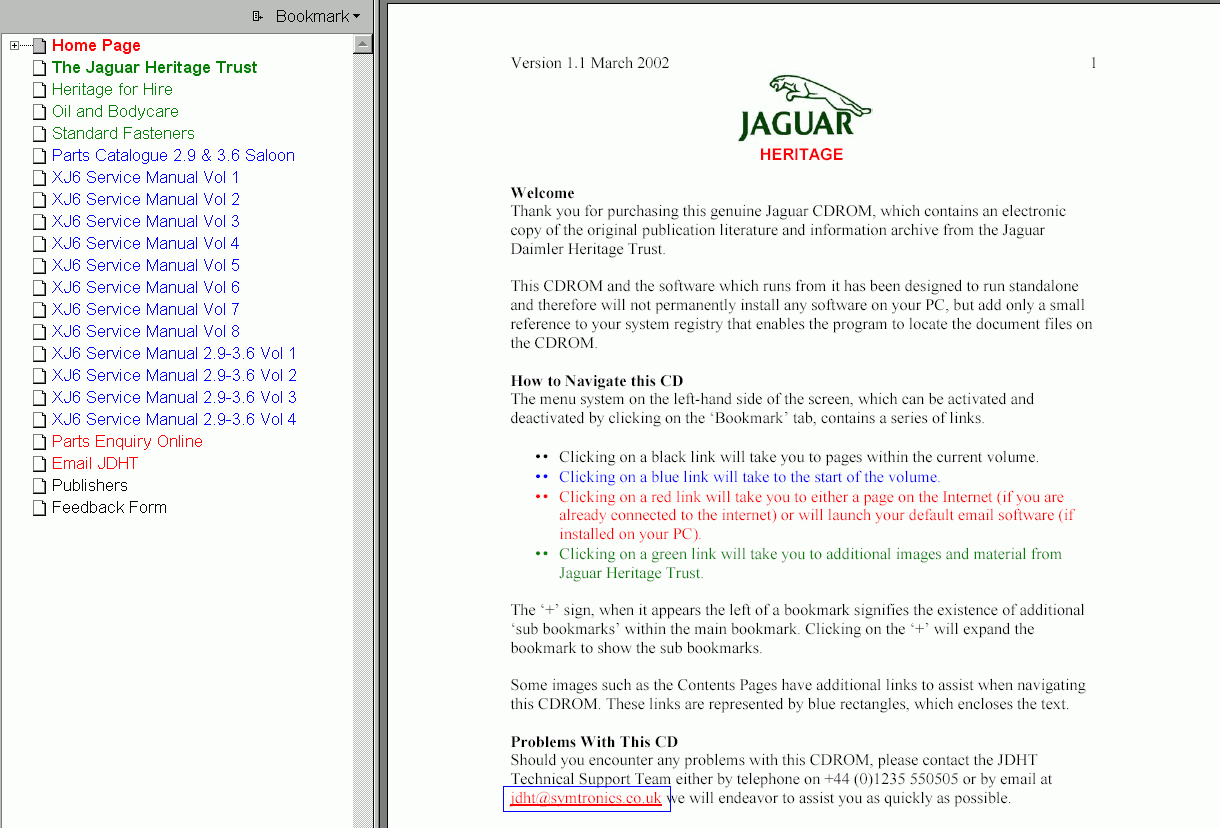Image resolution: width=1220 pixels, height=828 pixels.
Task: Open XJ6 Service Manual Vol 3 bookmark
Action: pos(146,221)
